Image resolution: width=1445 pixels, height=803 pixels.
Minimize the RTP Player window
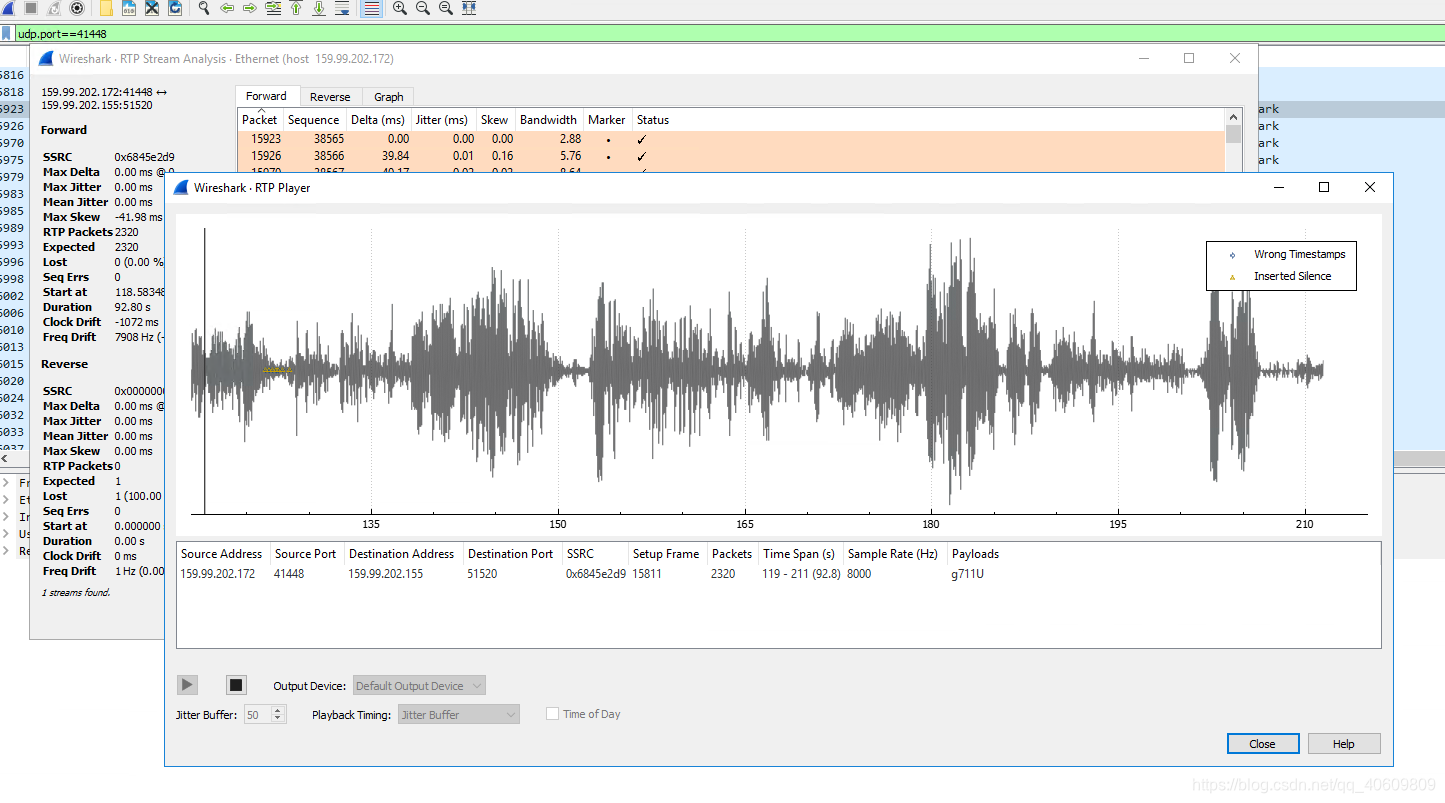coord(1278,187)
